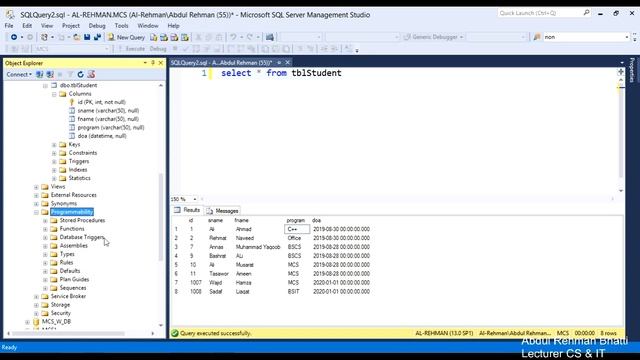Open the Connect dropdown in Object Explorer
Image resolution: width=640 pixels, height=360 pixels.
[x=19, y=74]
